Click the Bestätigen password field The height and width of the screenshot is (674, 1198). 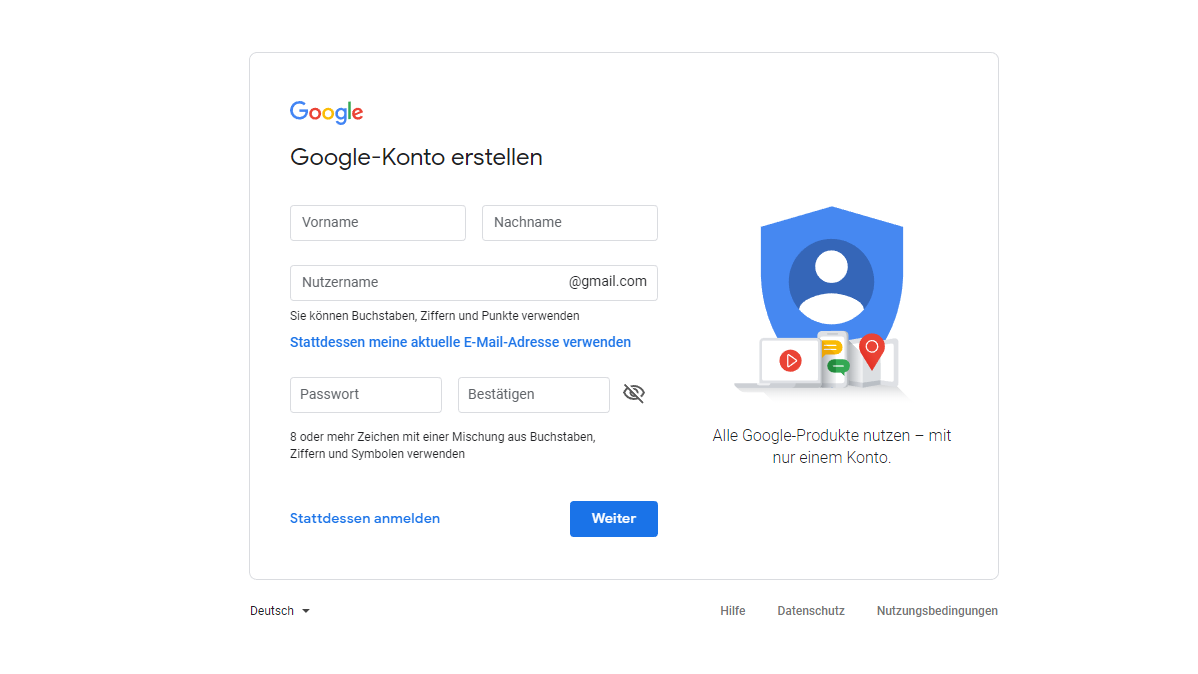click(x=533, y=395)
